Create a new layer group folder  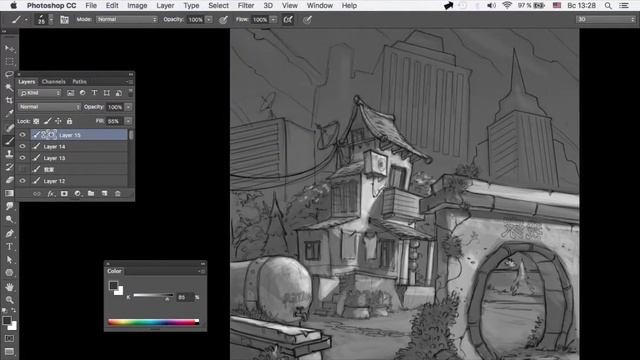click(91, 194)
